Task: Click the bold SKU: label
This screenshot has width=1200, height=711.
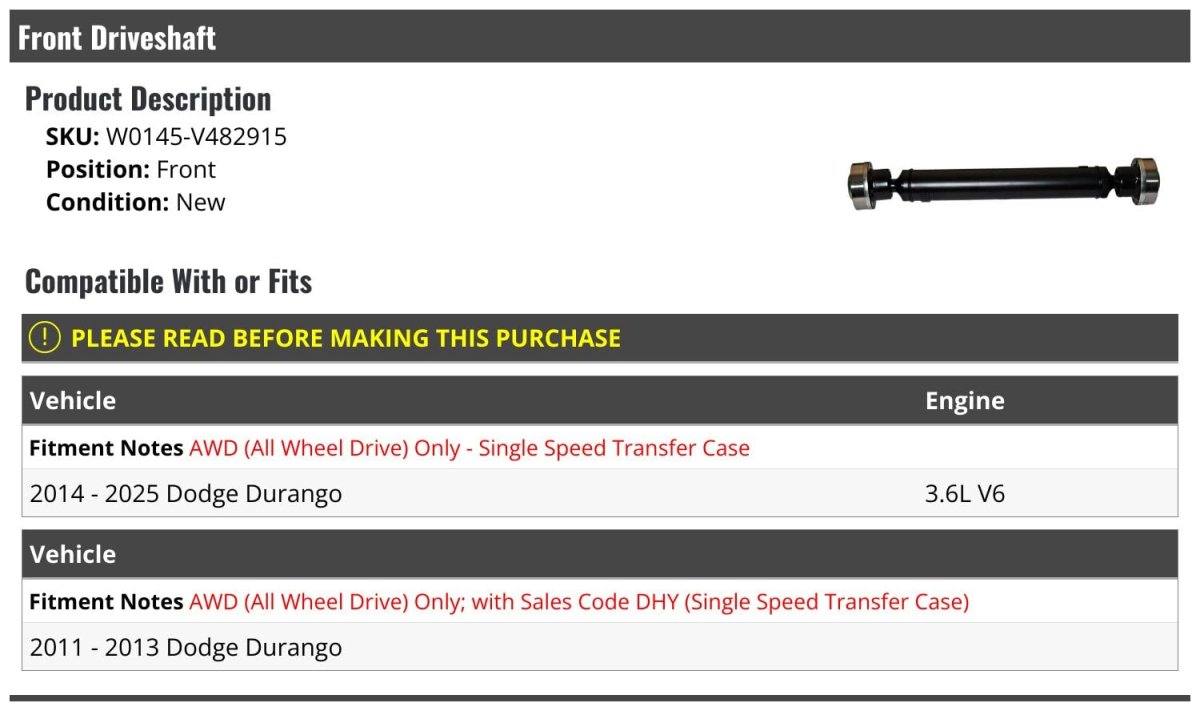Action: (x=72, y=137)
